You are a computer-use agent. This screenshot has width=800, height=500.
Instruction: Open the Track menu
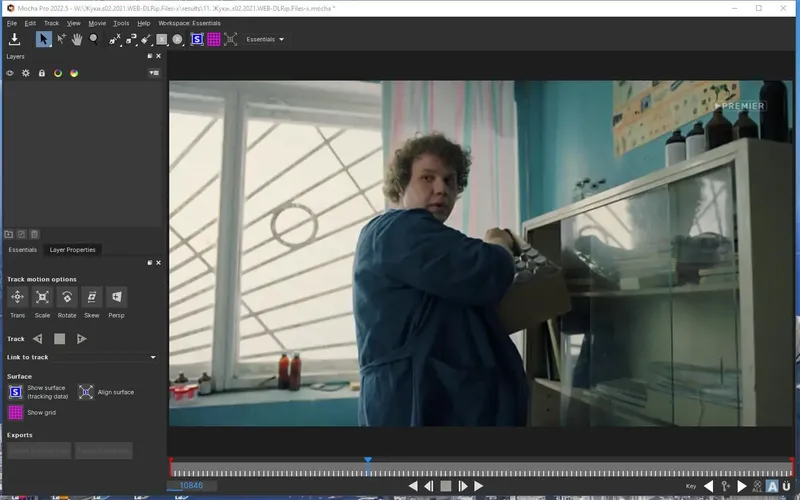pos(51,23)
